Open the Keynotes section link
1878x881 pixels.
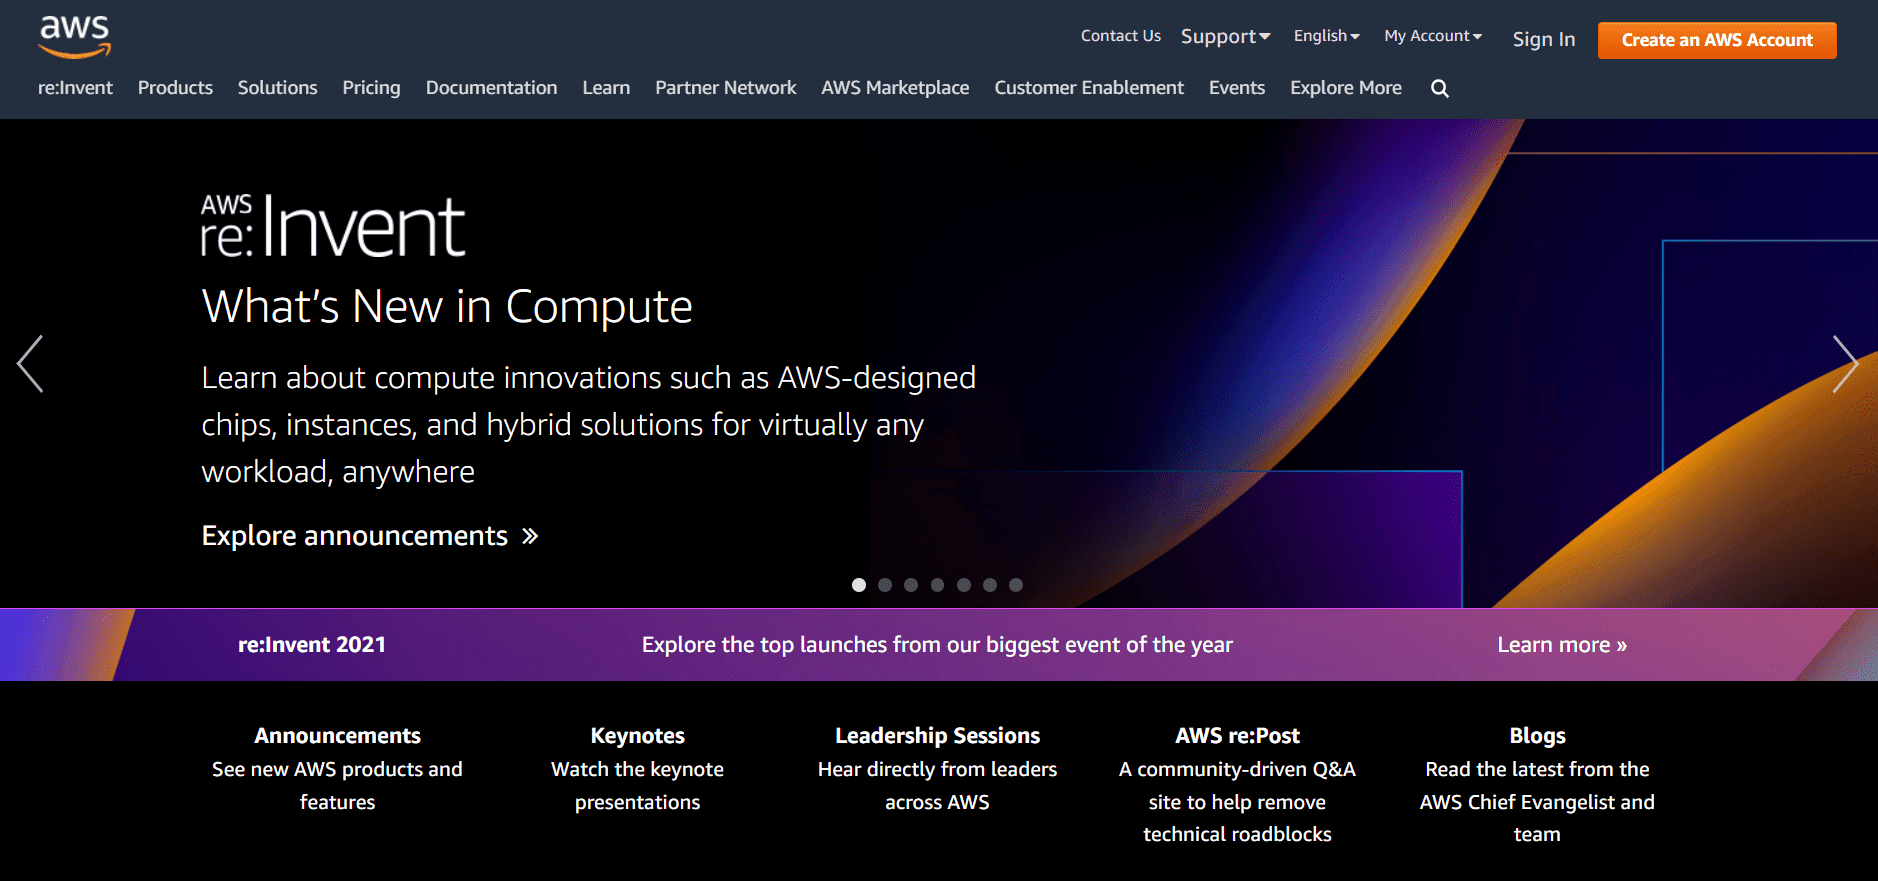[x=637, y=736]
